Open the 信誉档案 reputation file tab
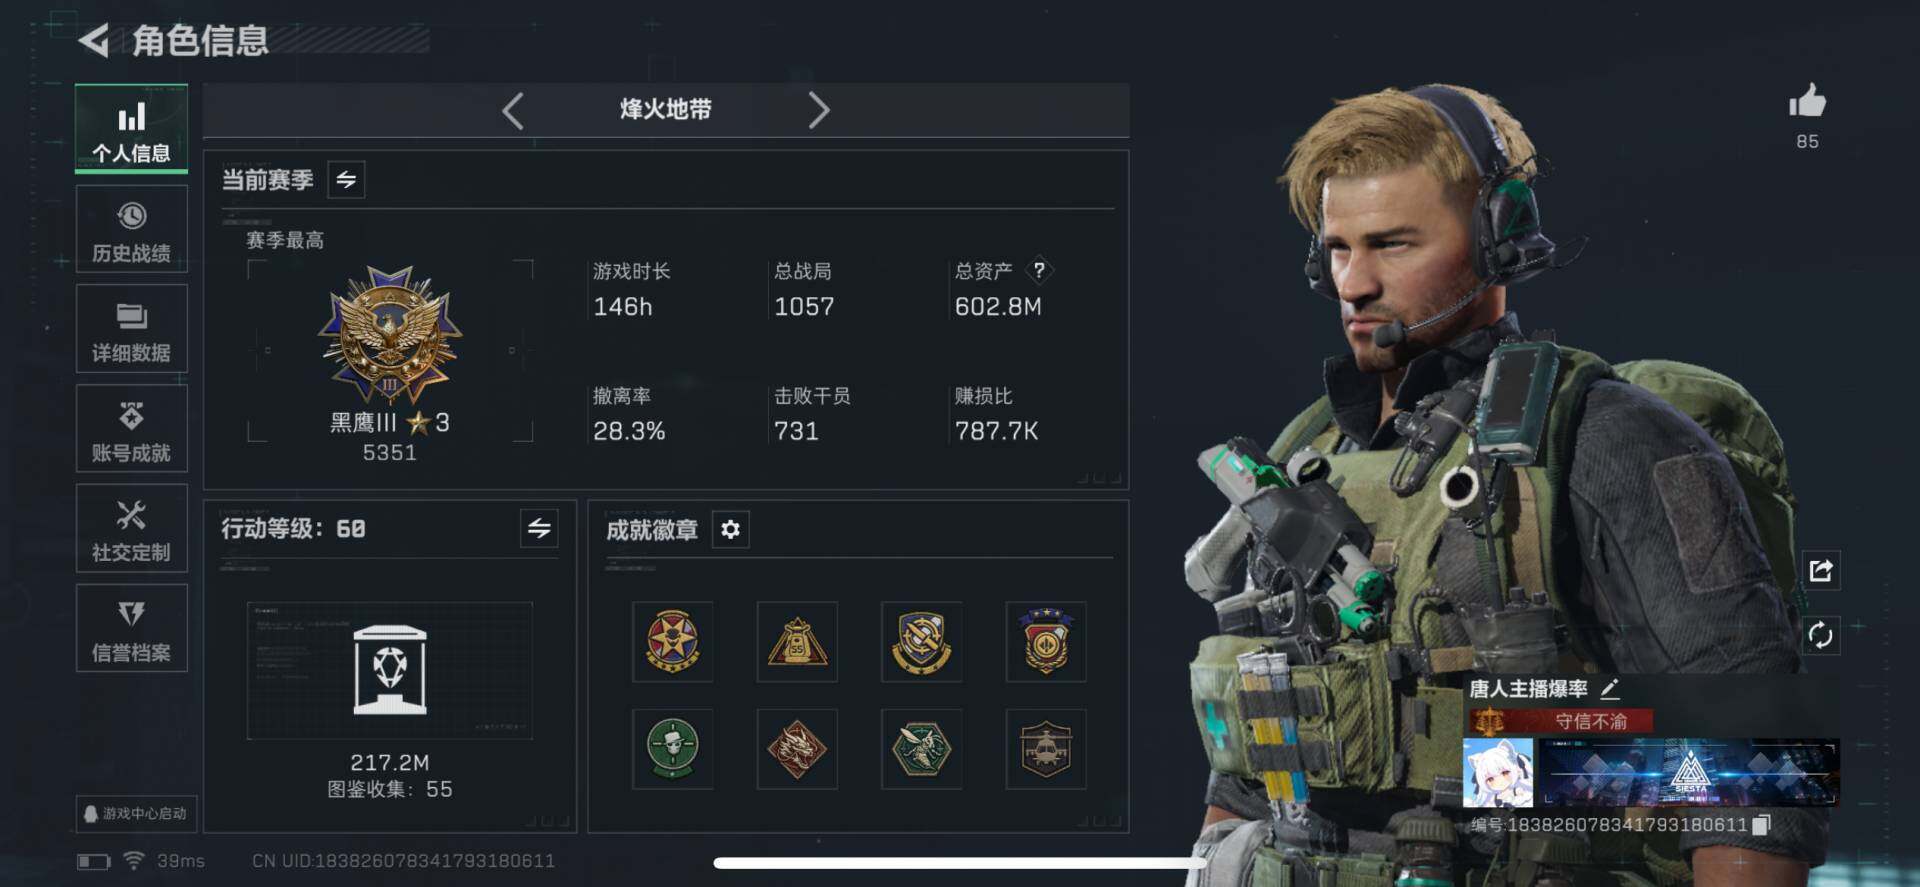This screenshot has height=887, width=1920. [131, 629]
